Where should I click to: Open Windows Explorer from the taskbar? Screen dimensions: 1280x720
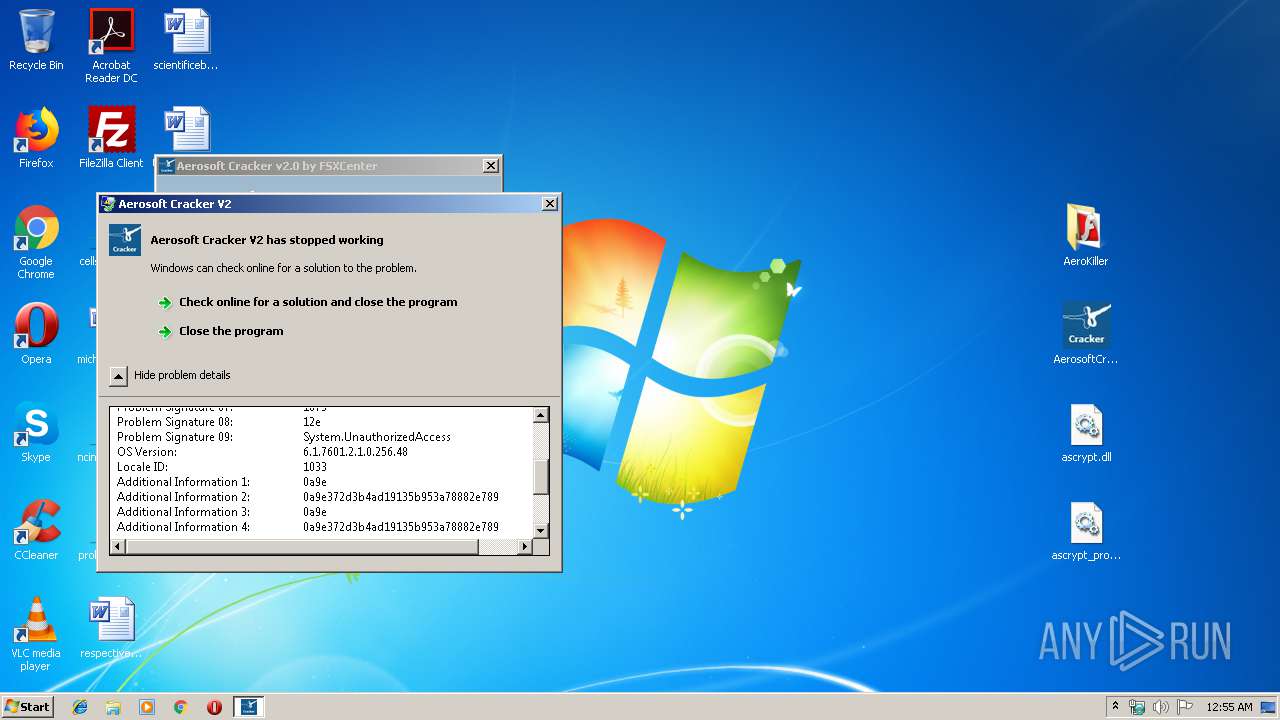point(113,707)
